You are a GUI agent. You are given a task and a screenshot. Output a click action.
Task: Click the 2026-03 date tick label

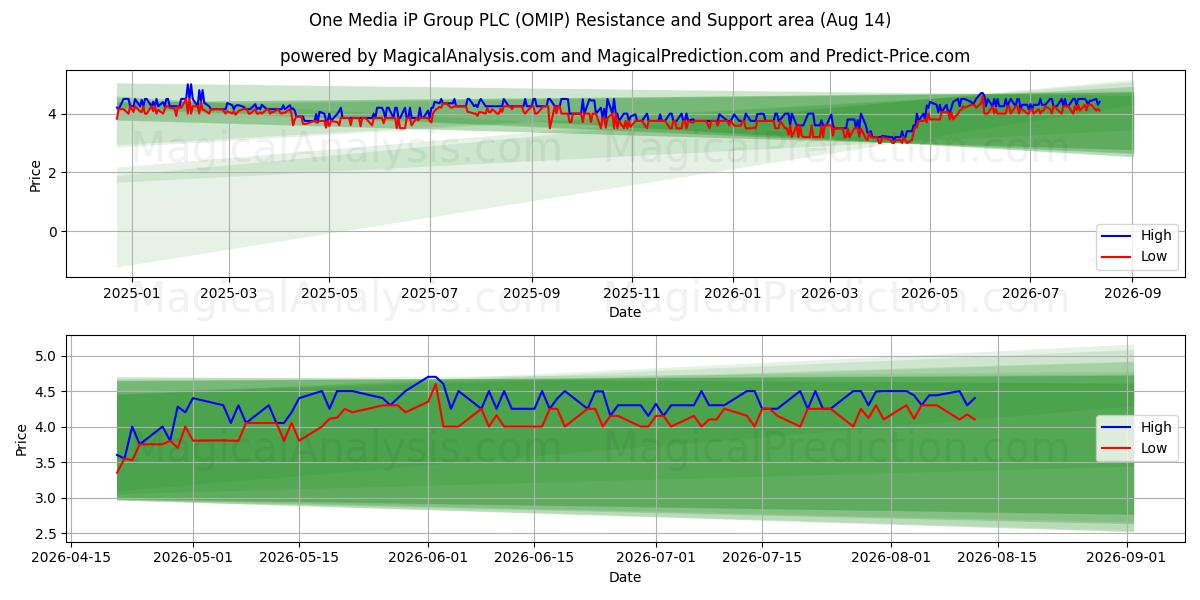tap(830, 293)
